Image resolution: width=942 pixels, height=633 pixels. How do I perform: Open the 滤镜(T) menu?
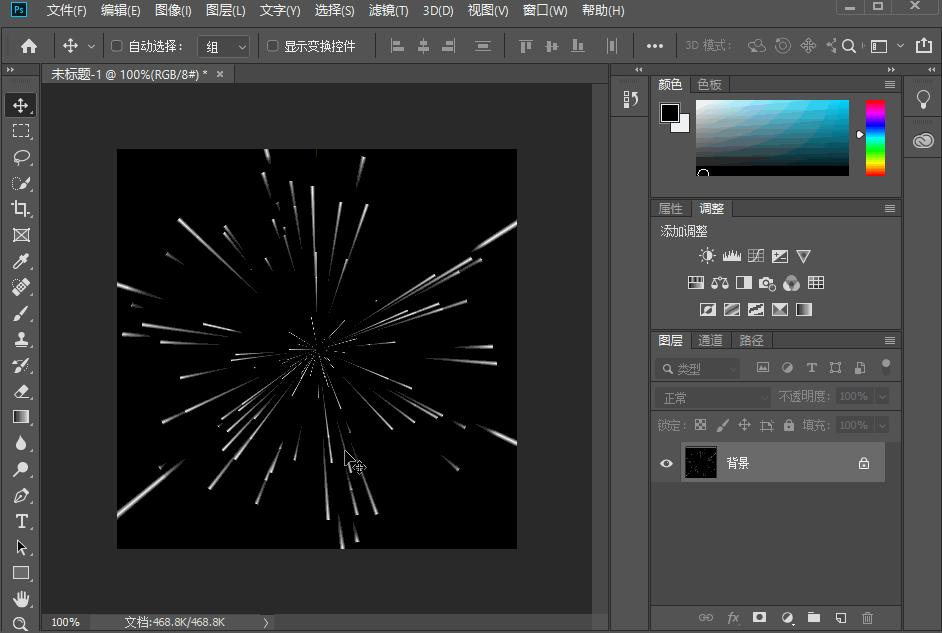(x=388, y=11)
